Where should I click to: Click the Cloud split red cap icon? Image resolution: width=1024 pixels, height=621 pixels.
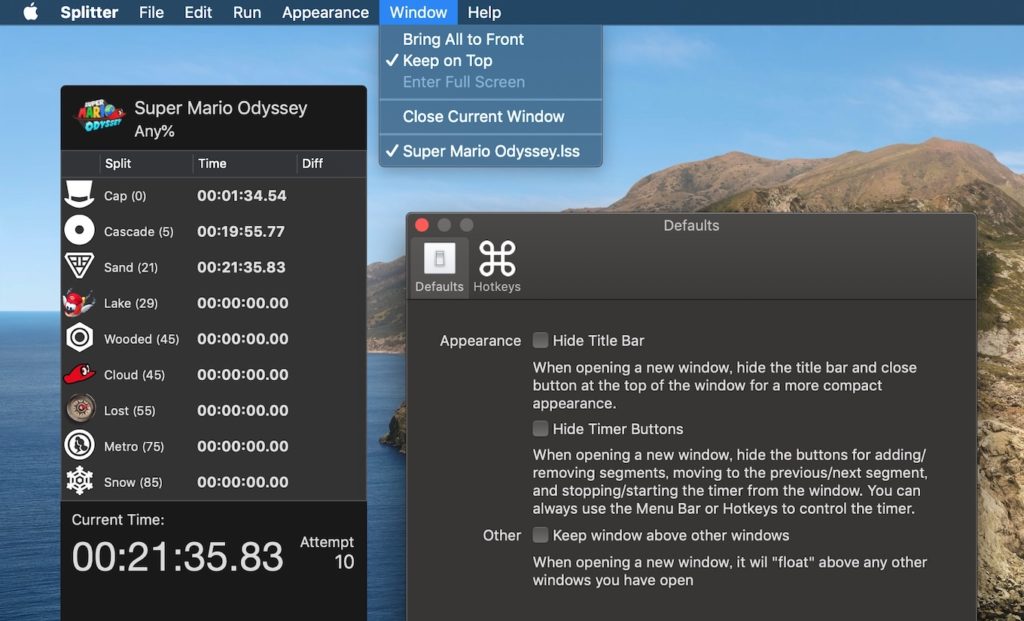point(79,375)
